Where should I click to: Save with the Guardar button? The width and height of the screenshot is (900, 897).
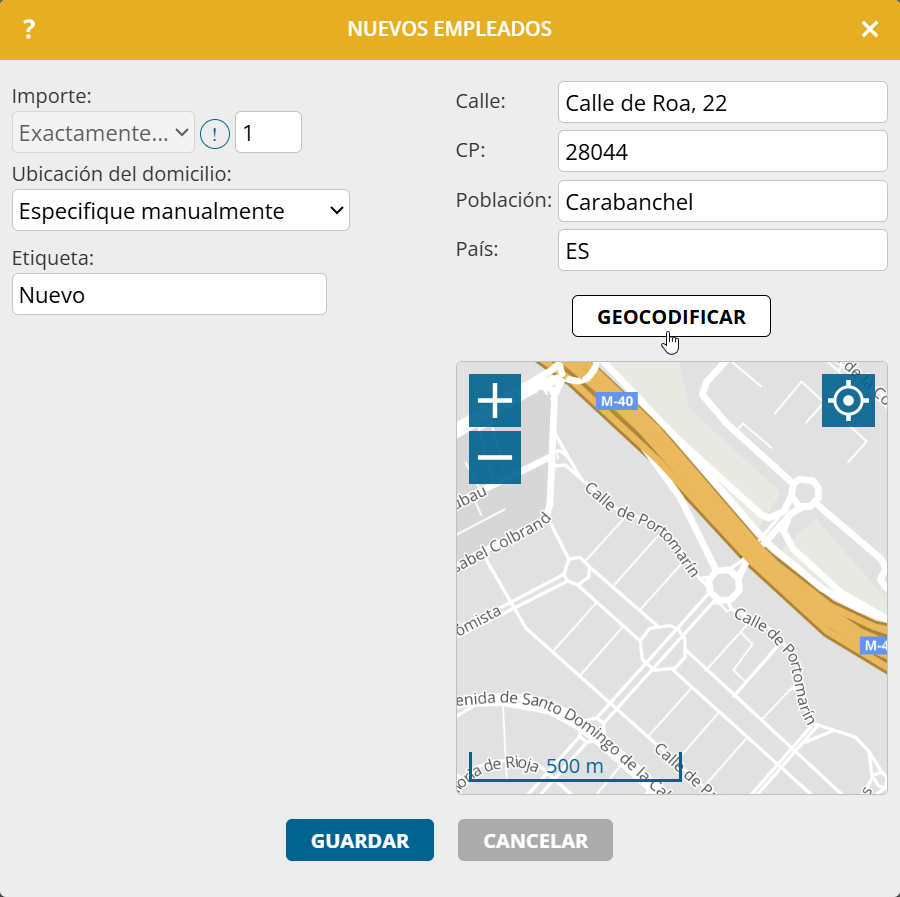(360, 841)
